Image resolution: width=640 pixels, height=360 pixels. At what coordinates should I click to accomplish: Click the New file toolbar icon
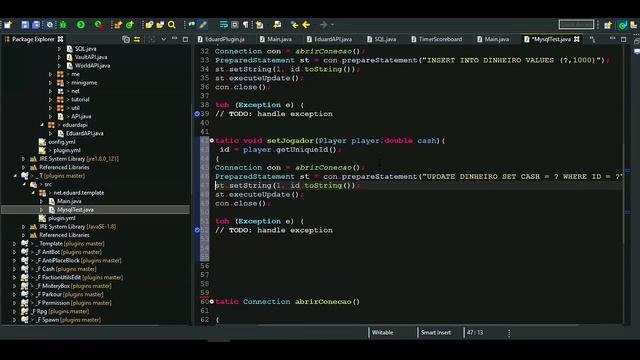pos(8,25)
